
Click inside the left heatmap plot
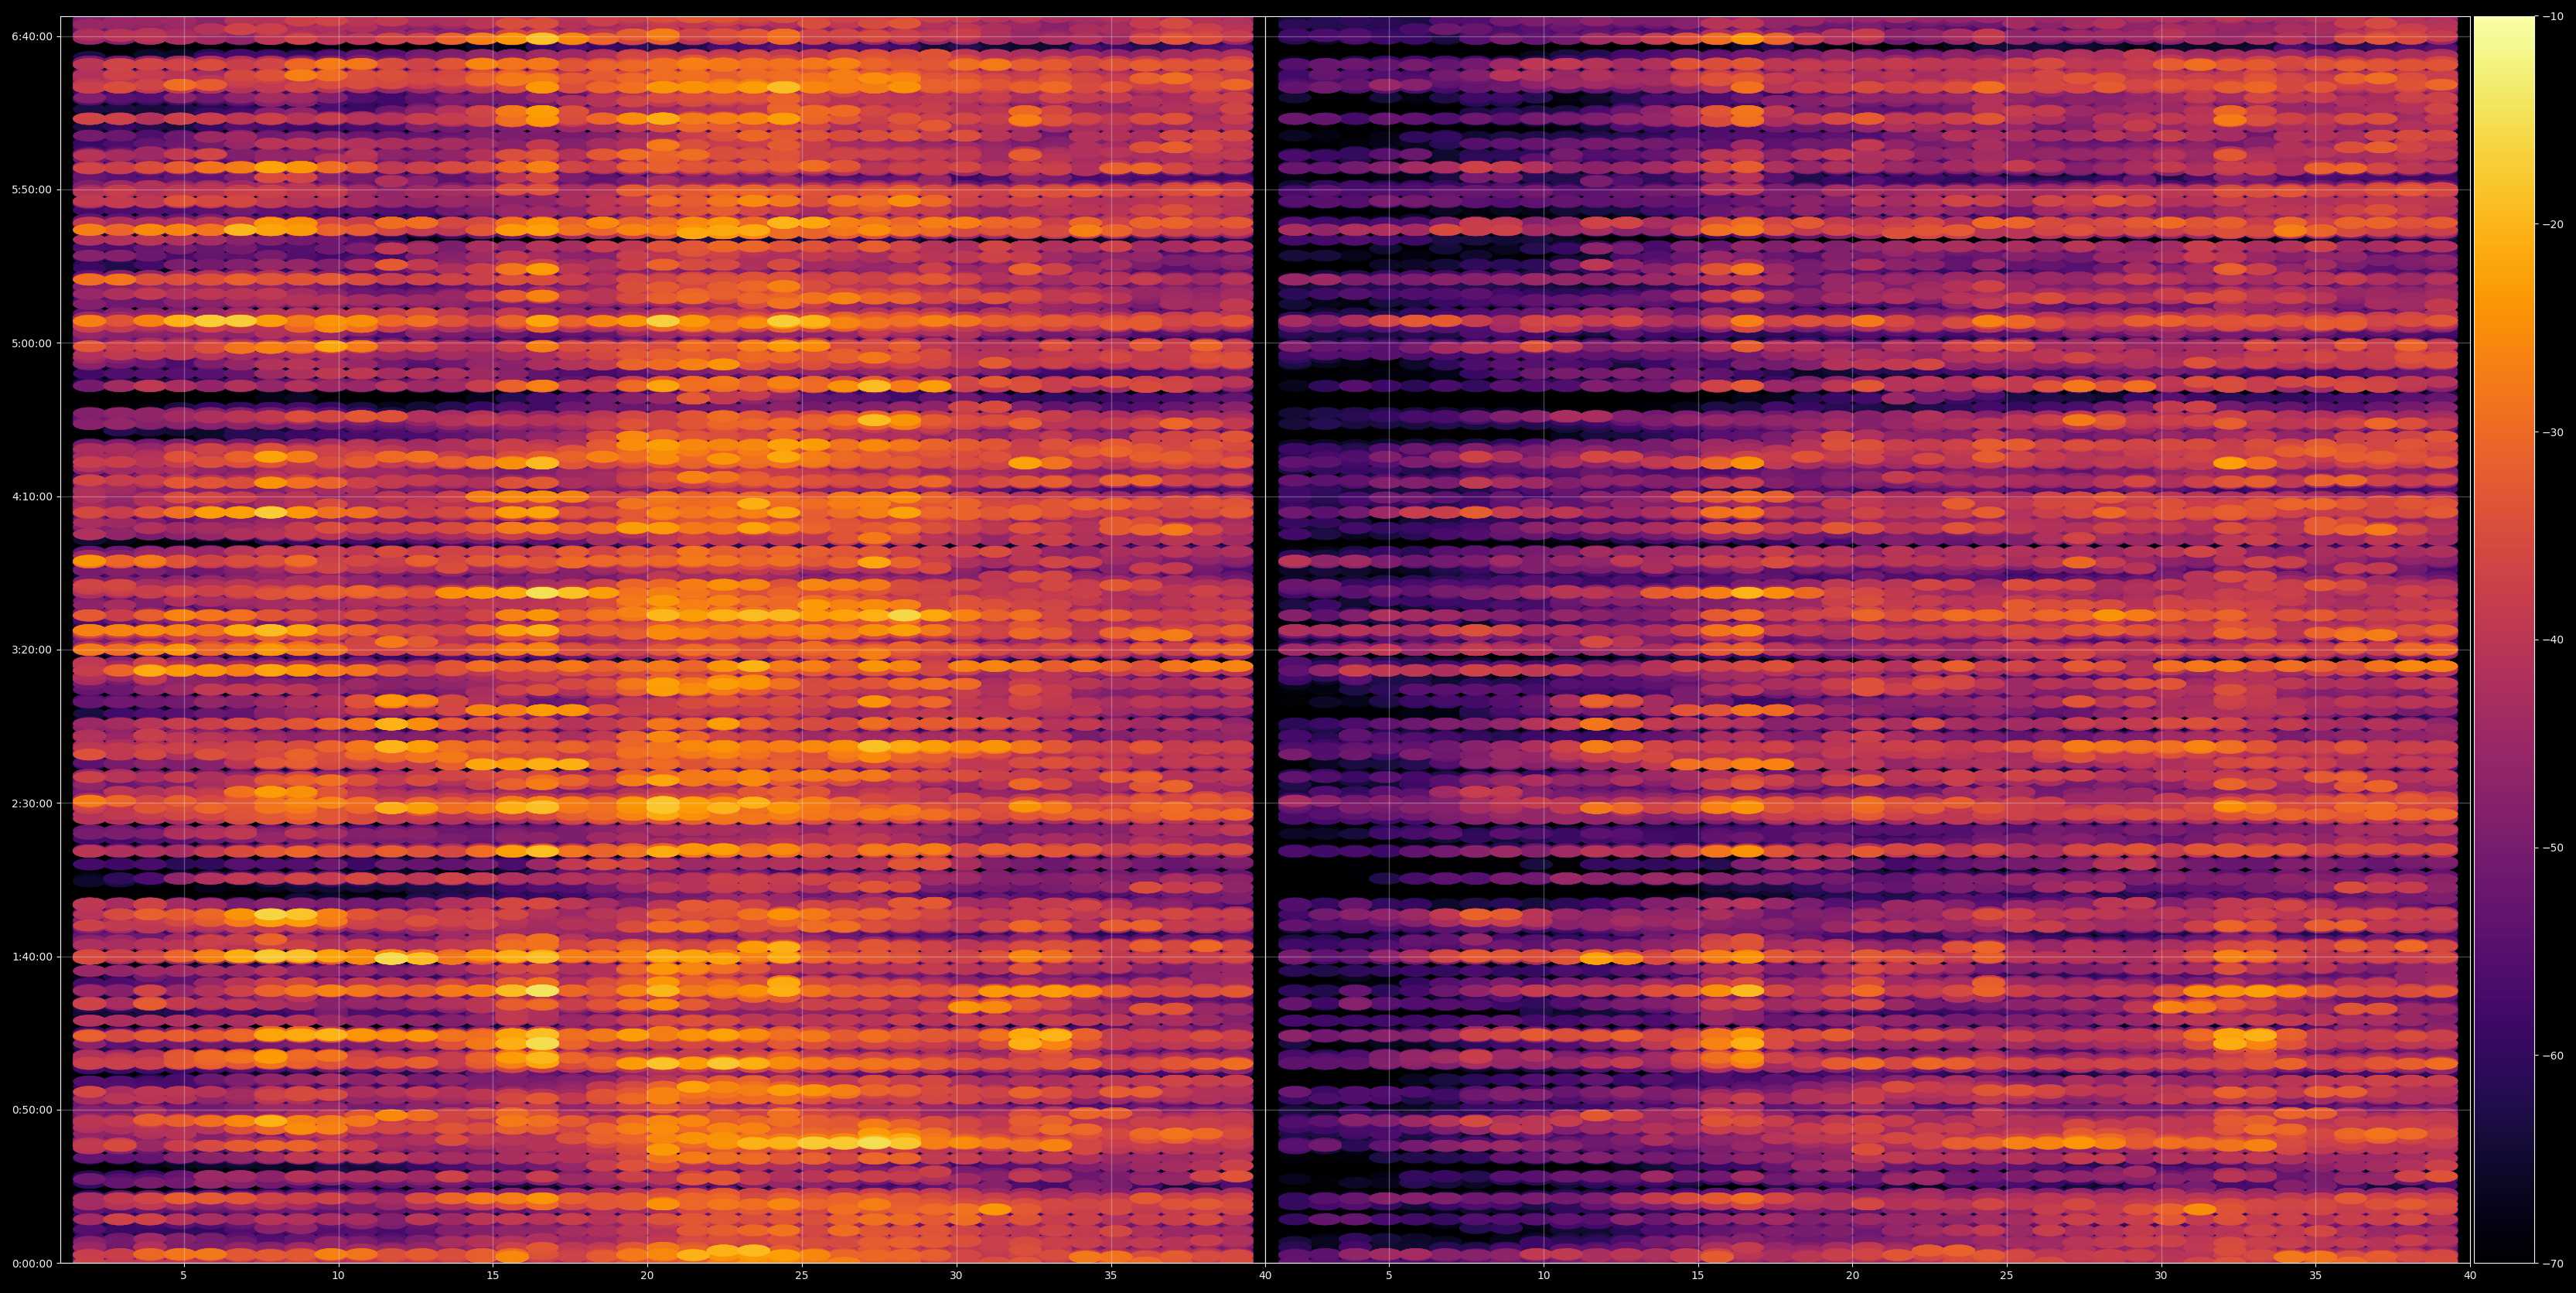663,640
